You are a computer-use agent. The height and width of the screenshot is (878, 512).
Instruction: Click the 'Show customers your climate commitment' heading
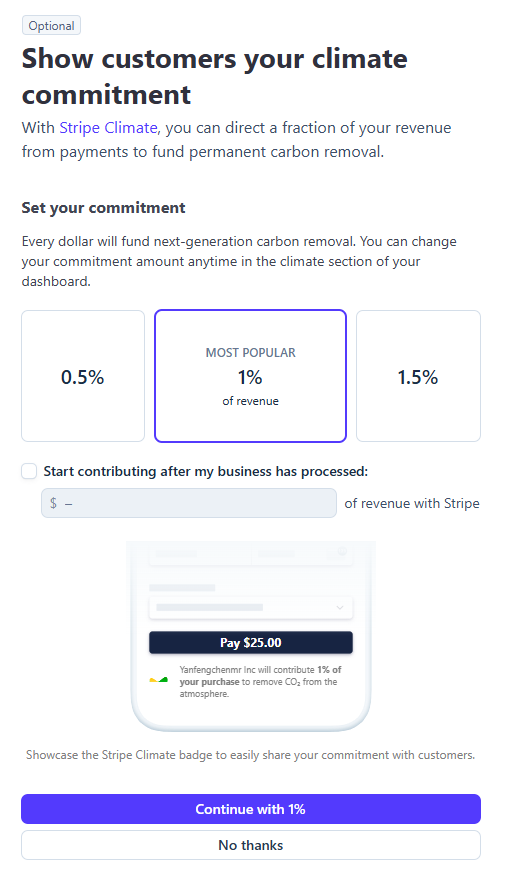point(215,76)
